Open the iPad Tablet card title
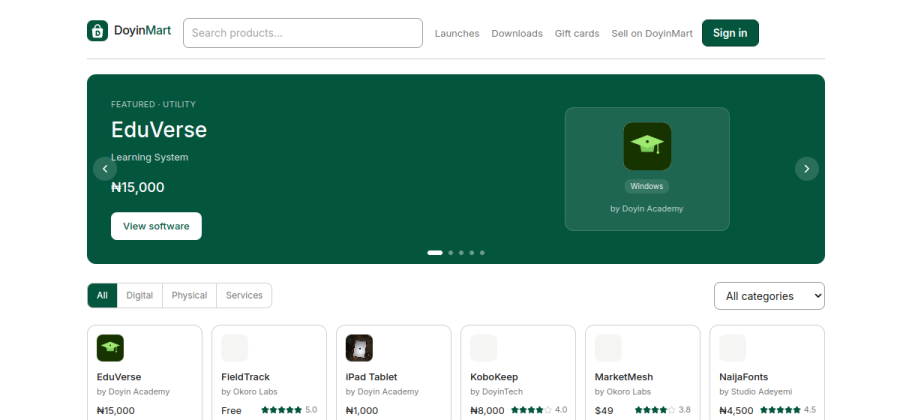Viewport: 900px width, 420px height. point(371,377)
